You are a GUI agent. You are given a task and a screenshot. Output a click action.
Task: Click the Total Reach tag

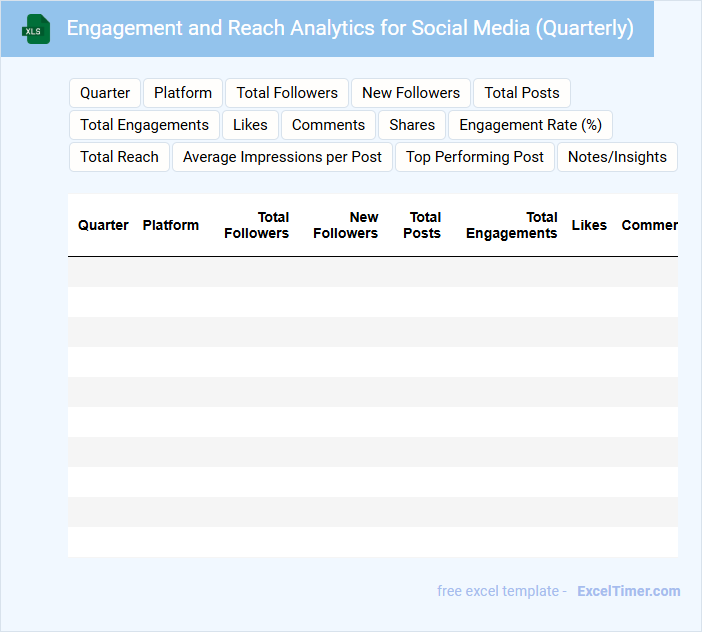[119, 157]
